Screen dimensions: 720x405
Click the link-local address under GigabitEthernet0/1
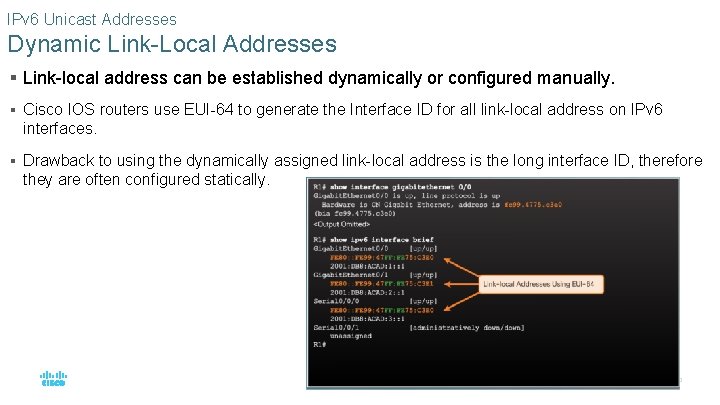tap(382, 284)
